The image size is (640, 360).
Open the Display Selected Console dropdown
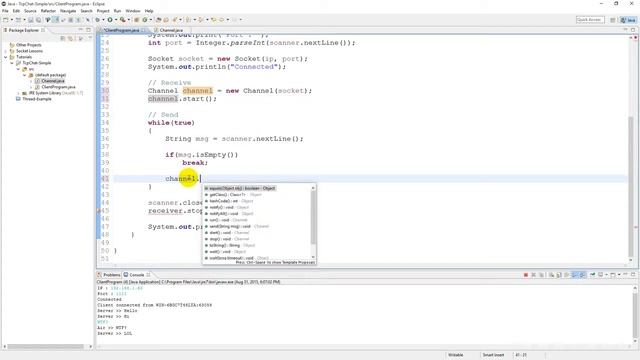607,275
